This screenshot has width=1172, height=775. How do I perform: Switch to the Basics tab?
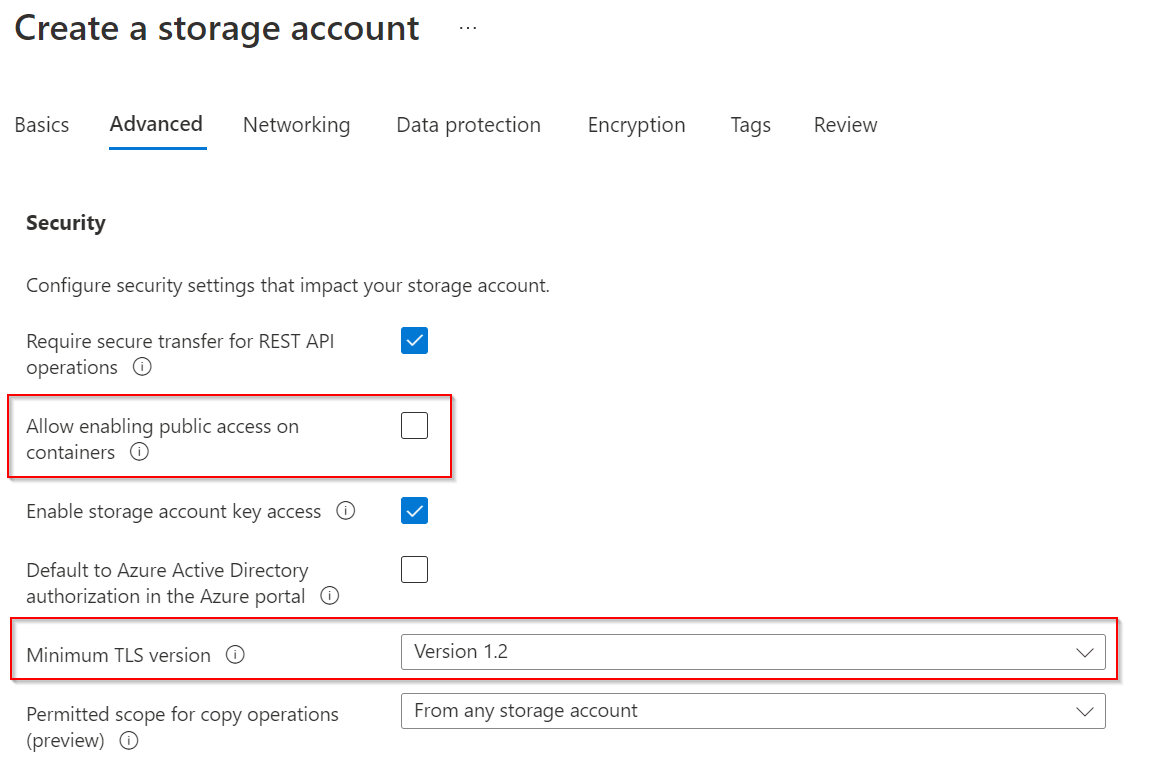tap(42, 125)
